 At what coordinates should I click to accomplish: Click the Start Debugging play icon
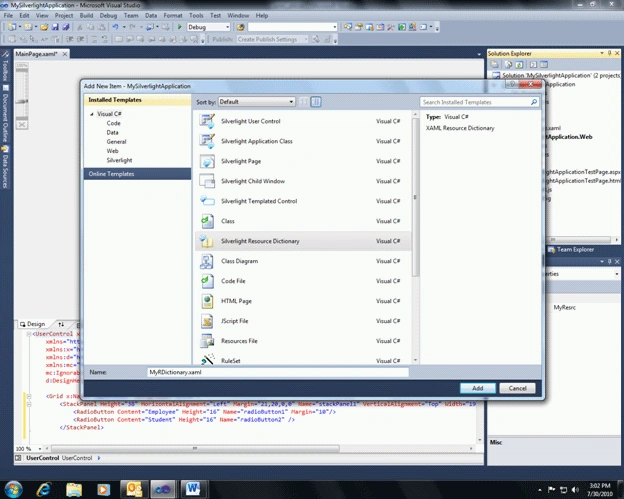[x=179, y=27]
